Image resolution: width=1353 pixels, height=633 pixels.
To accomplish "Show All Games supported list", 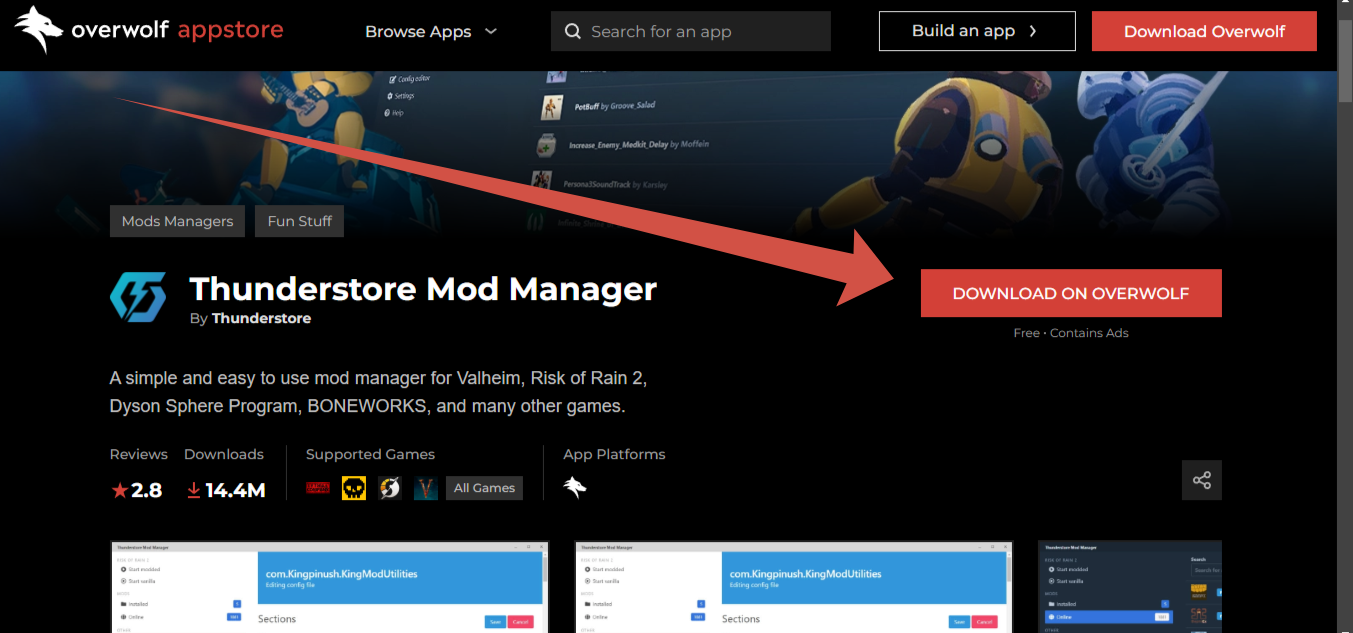I will 484,488.
